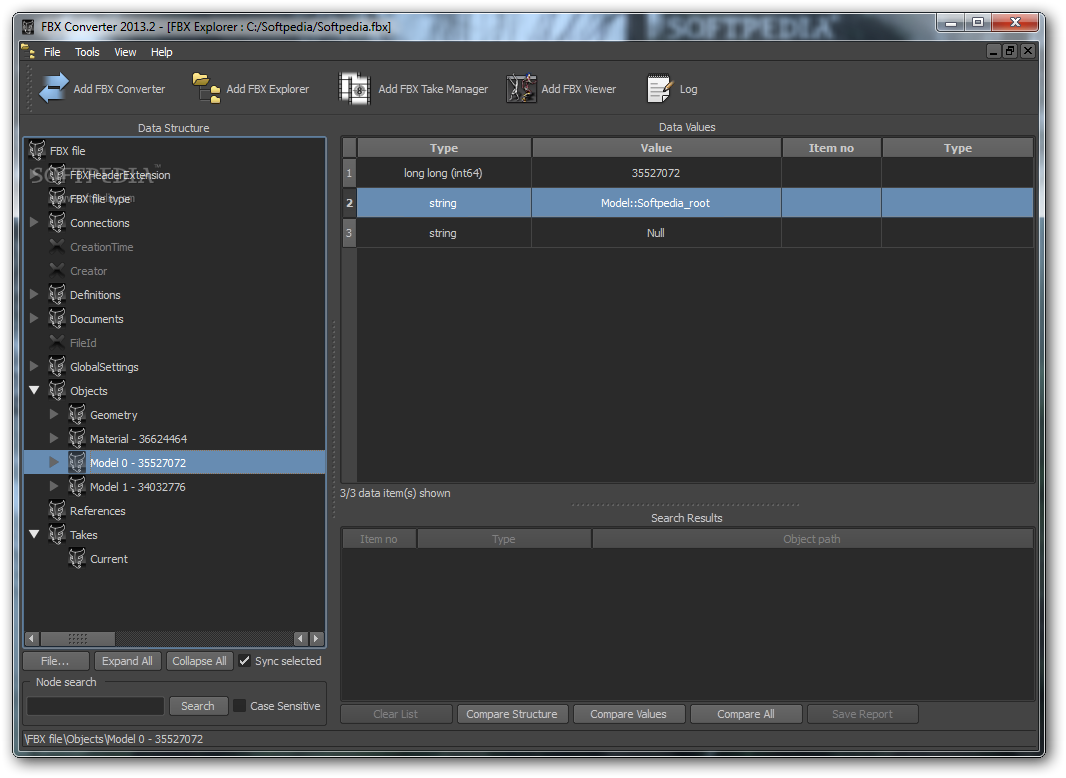Click the Expand All button
1066x778 pixels.
(127, 661)
